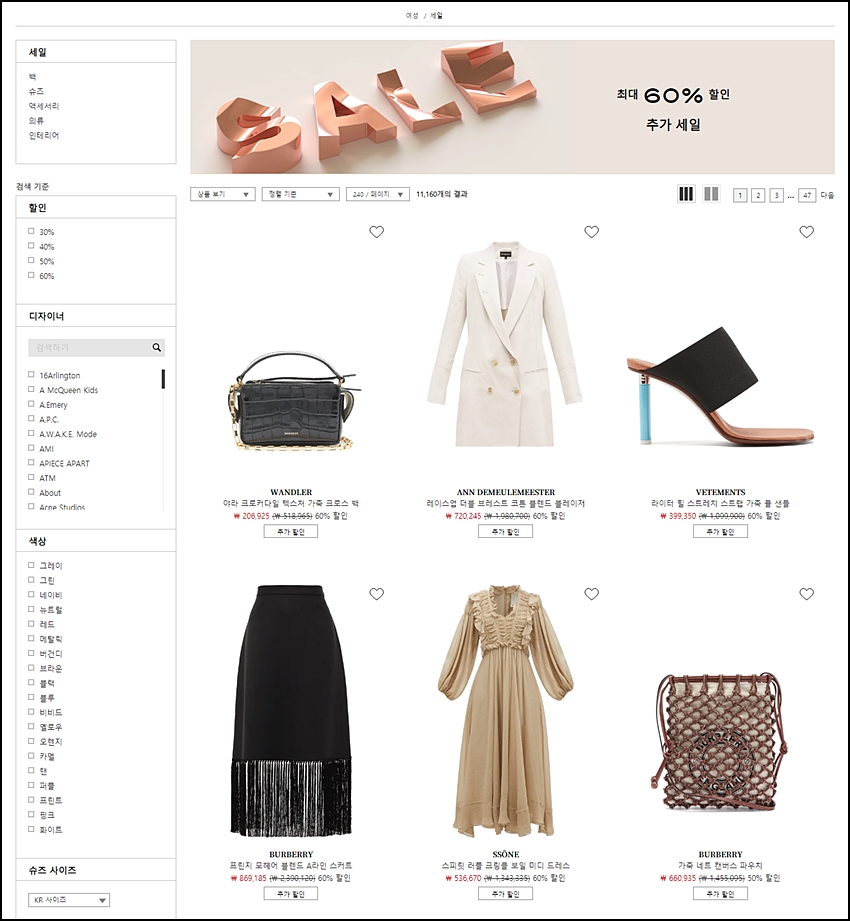The width and height of the screenshot is (850, 921).
Task: Jump to last page 47
Action: click(807, 195)
